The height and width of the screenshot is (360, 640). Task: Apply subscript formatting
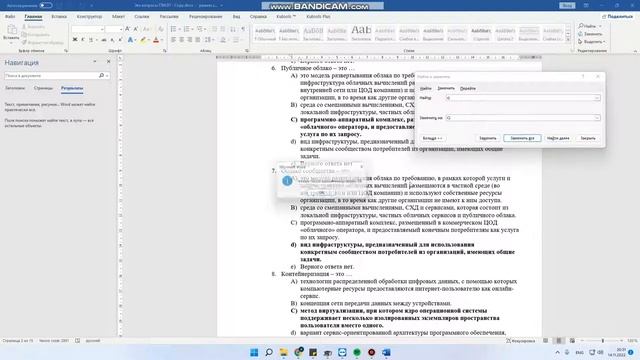pos(112,40)
